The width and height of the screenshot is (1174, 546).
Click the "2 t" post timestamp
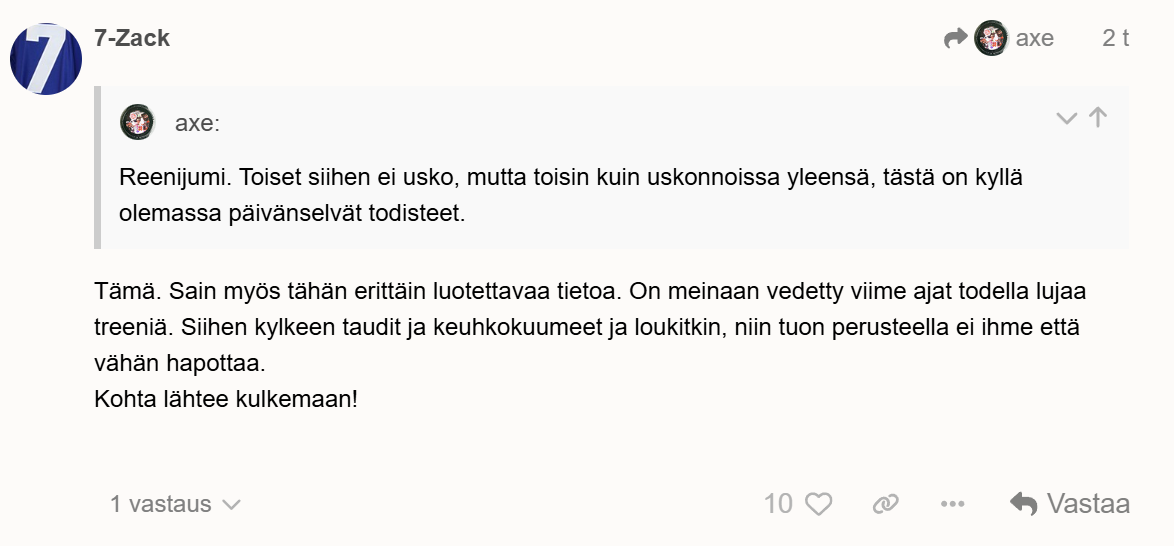click(1115, 39)
